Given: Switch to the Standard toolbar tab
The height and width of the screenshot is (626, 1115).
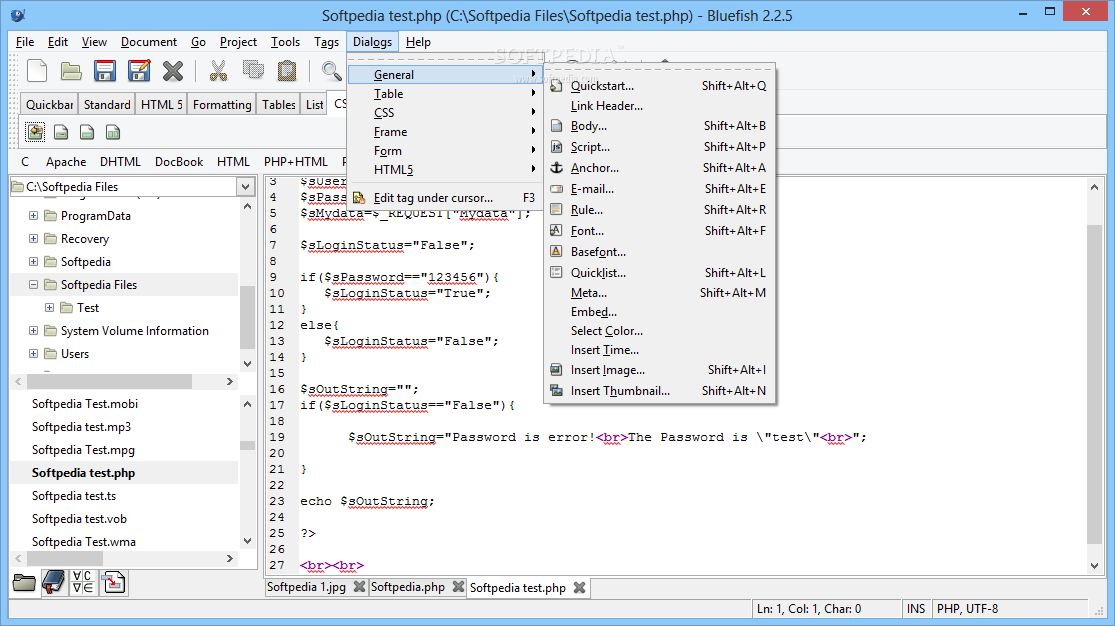Looking at the screenshot, I should pos(107,105).
